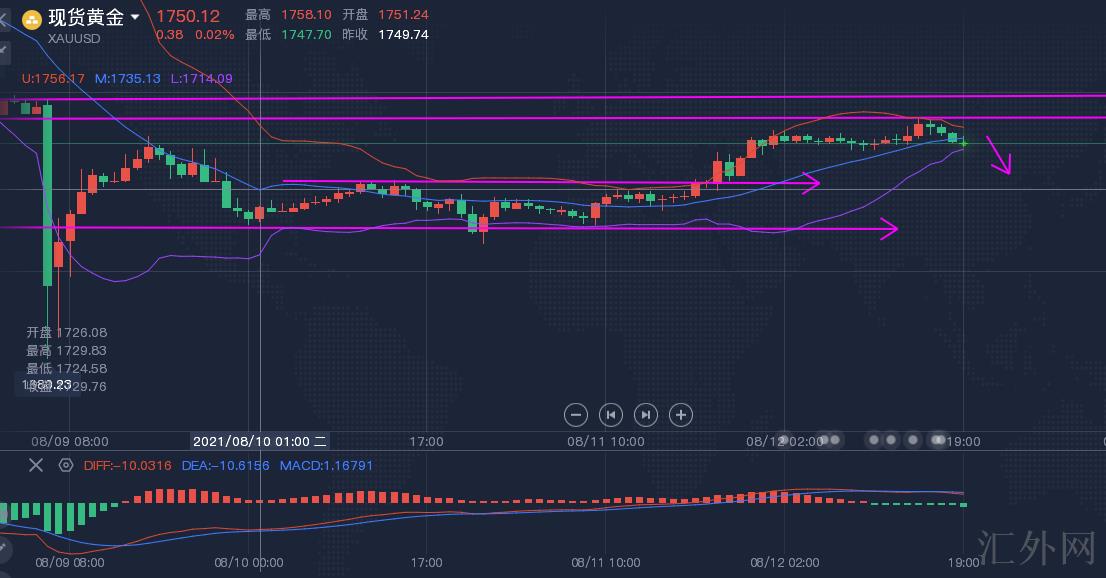1106x578 pixels.
Task: Select Bollinger middle band label M:1735.13
Action: pyautogui.click(x=128, y=78)
